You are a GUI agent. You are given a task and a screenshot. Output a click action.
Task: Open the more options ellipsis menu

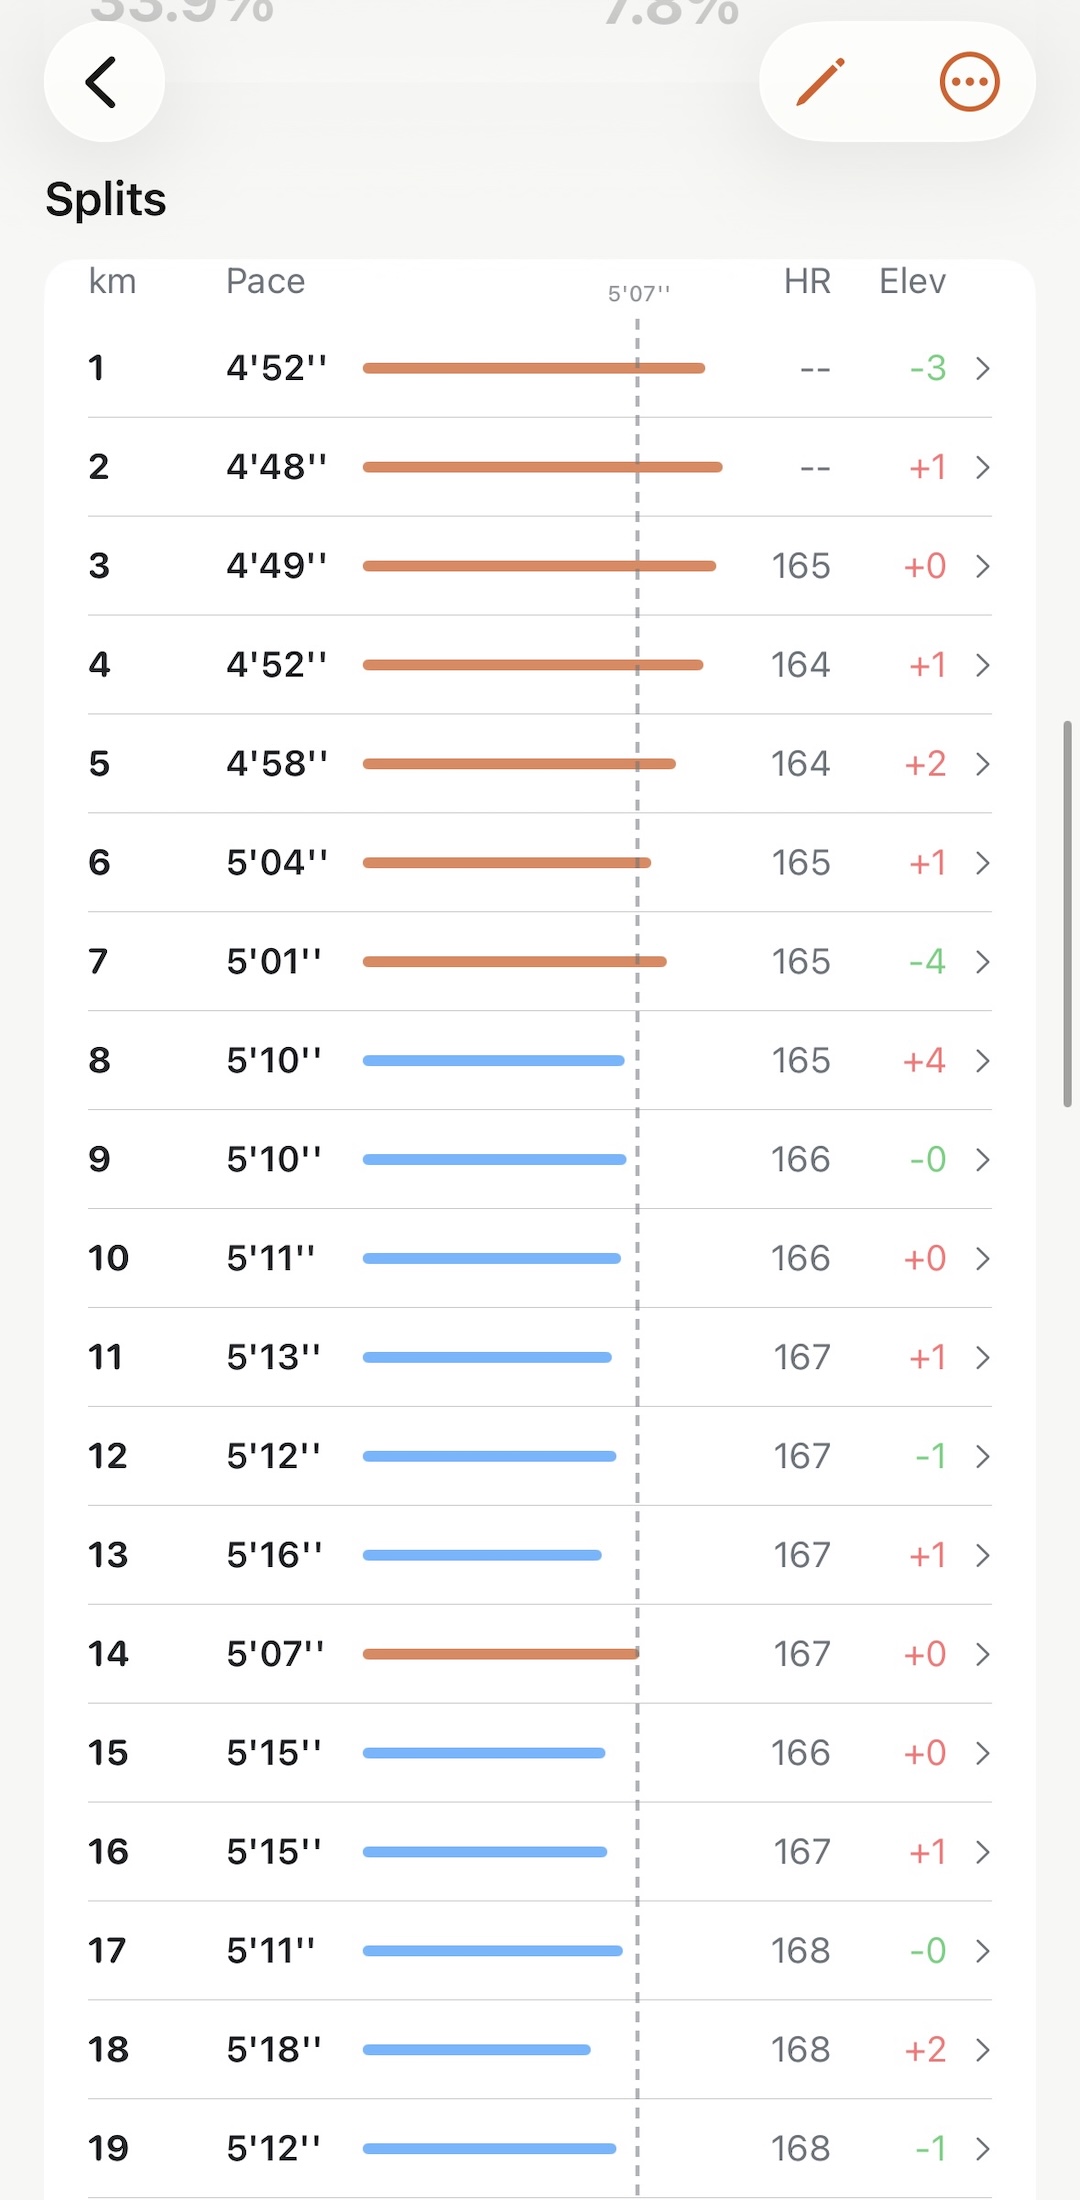point(969,82)
